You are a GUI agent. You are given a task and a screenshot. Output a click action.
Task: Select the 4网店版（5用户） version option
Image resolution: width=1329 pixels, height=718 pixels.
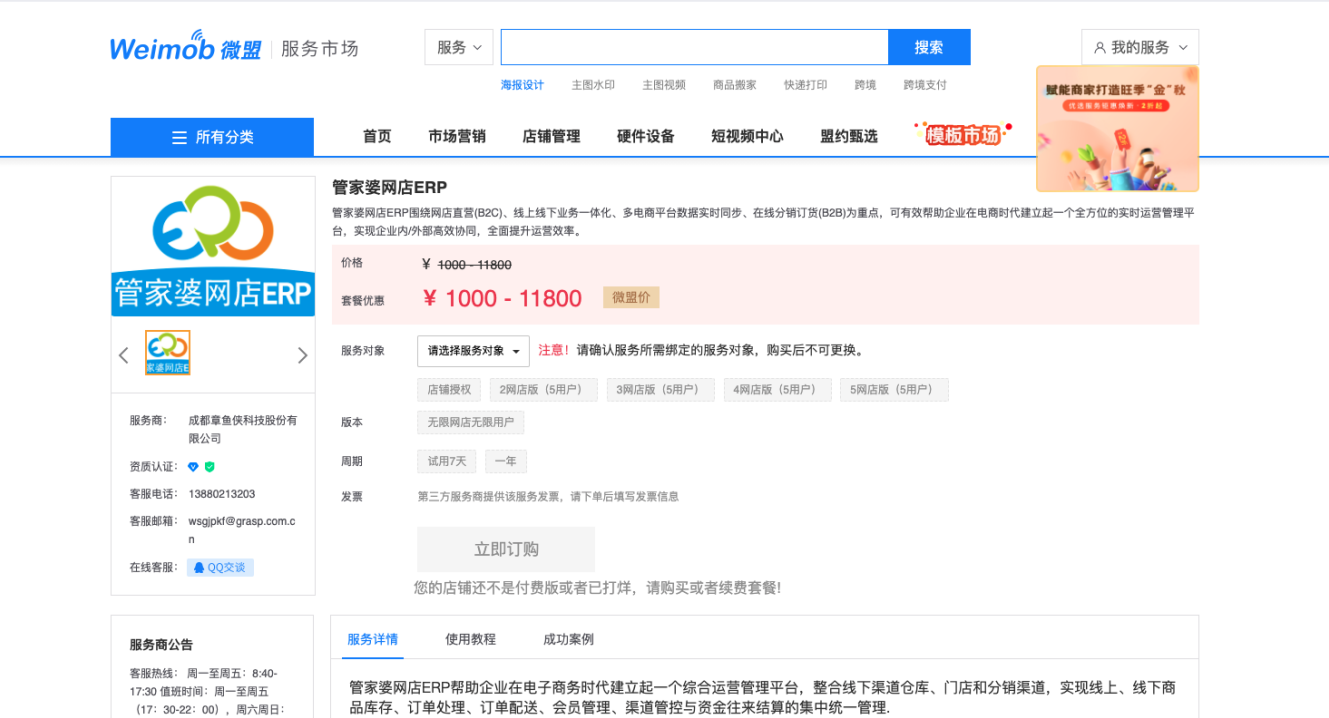[777, 390]
